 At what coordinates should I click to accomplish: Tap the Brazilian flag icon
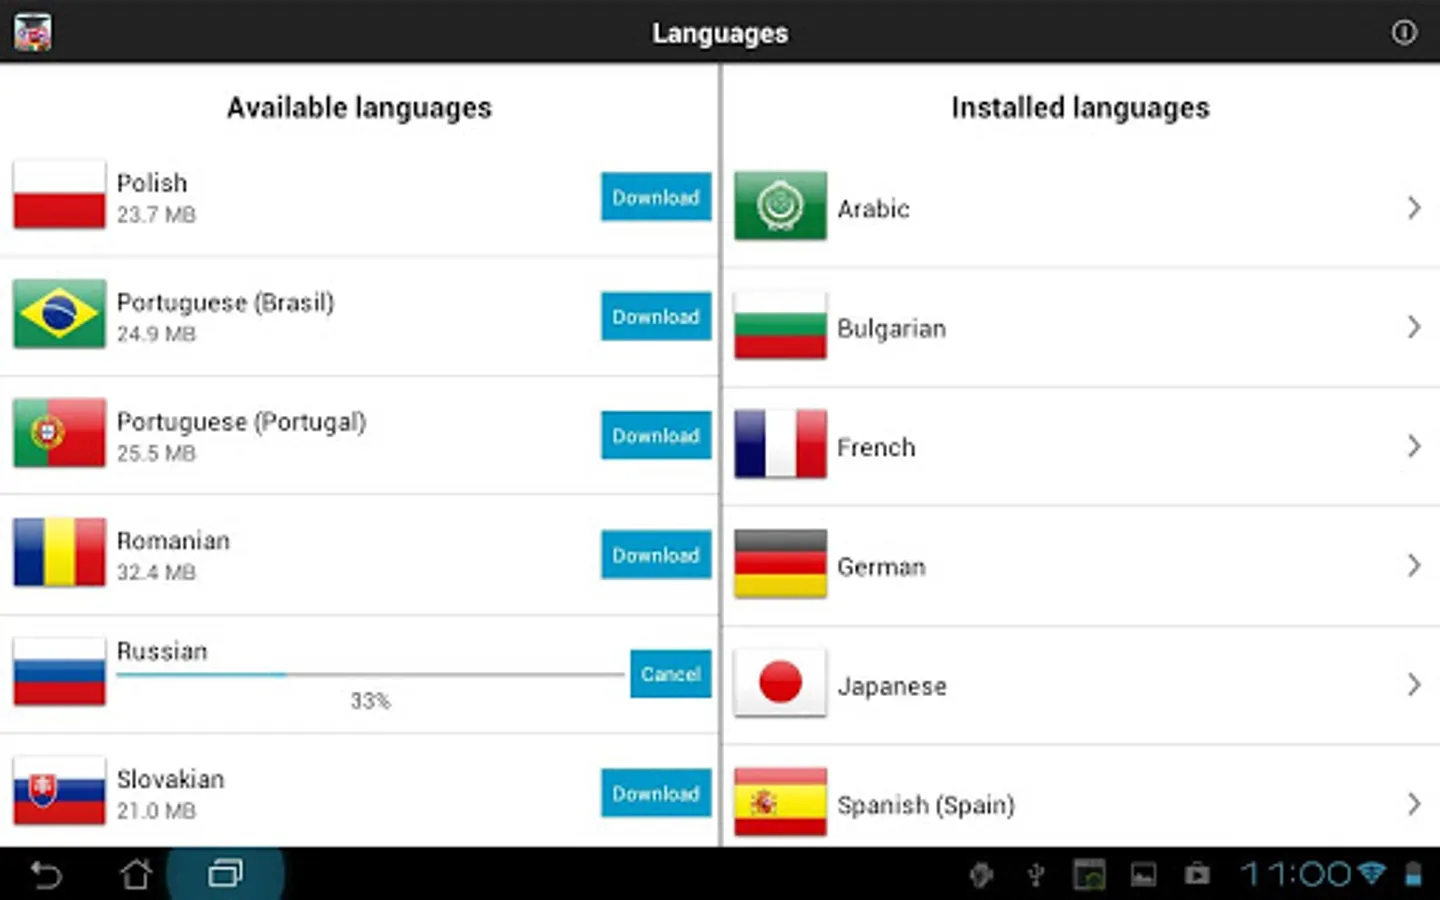(x=59, y=314)
